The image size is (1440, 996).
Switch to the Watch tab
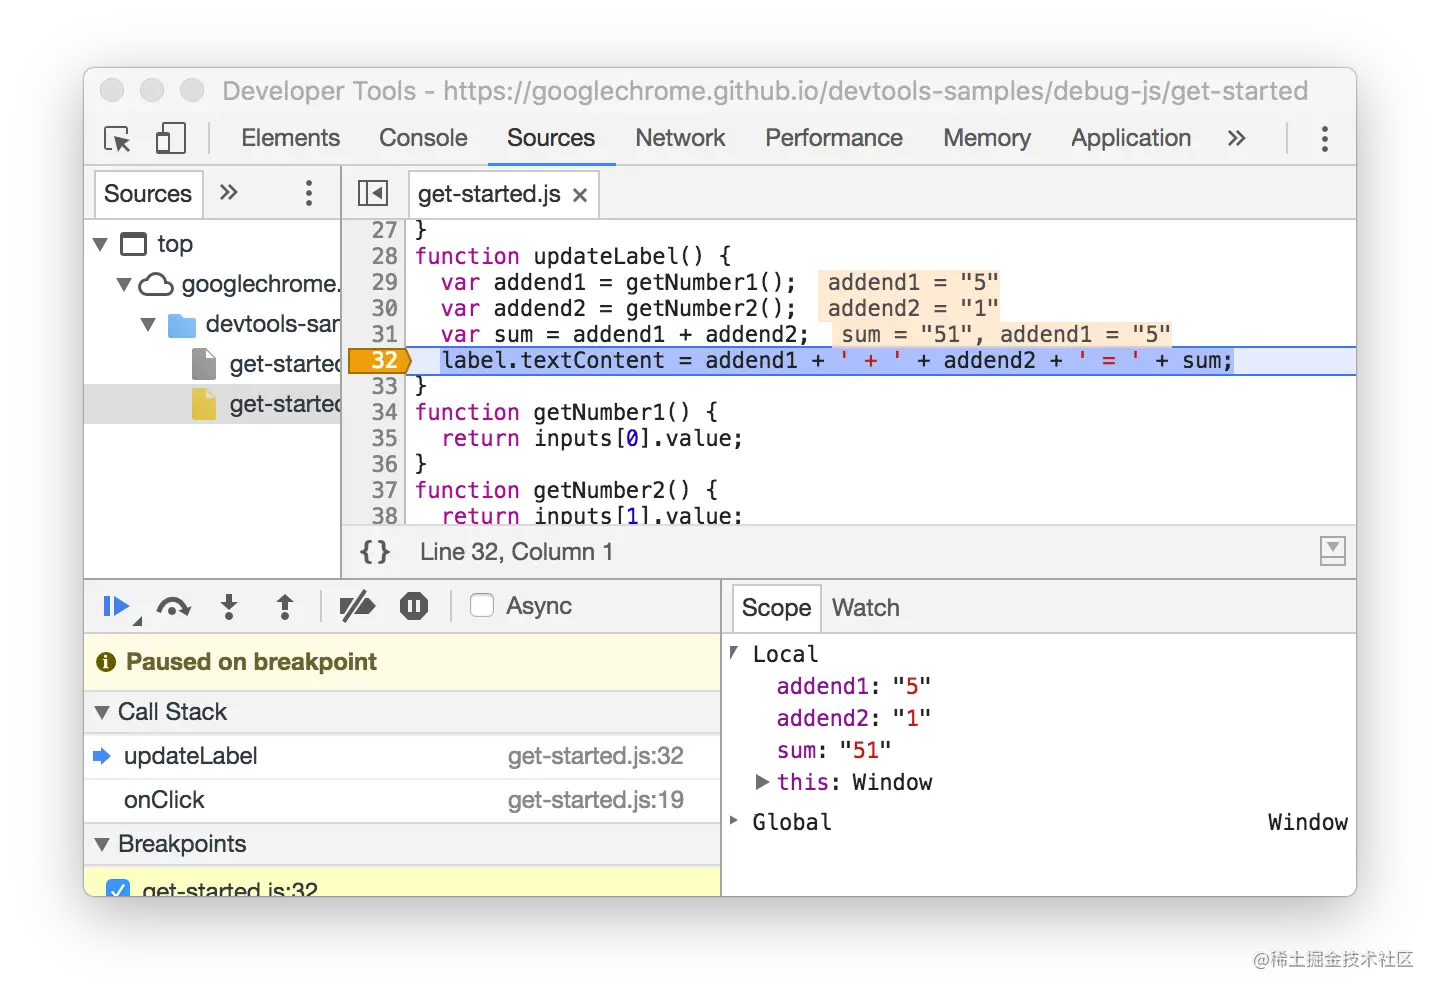866,608
